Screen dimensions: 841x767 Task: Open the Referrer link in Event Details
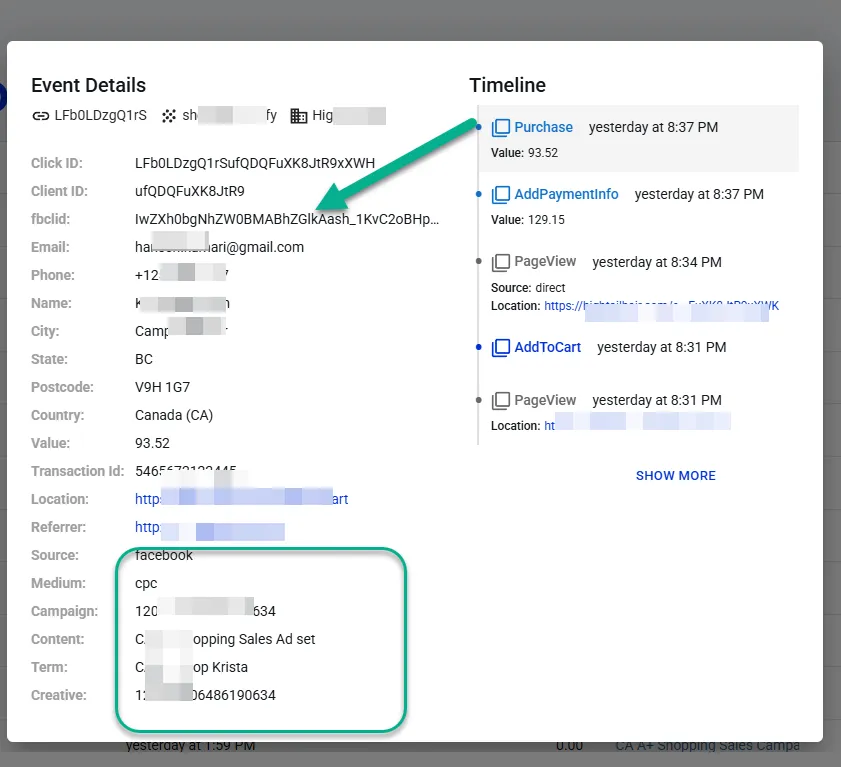pyautogui.click(x=210, y=527)
